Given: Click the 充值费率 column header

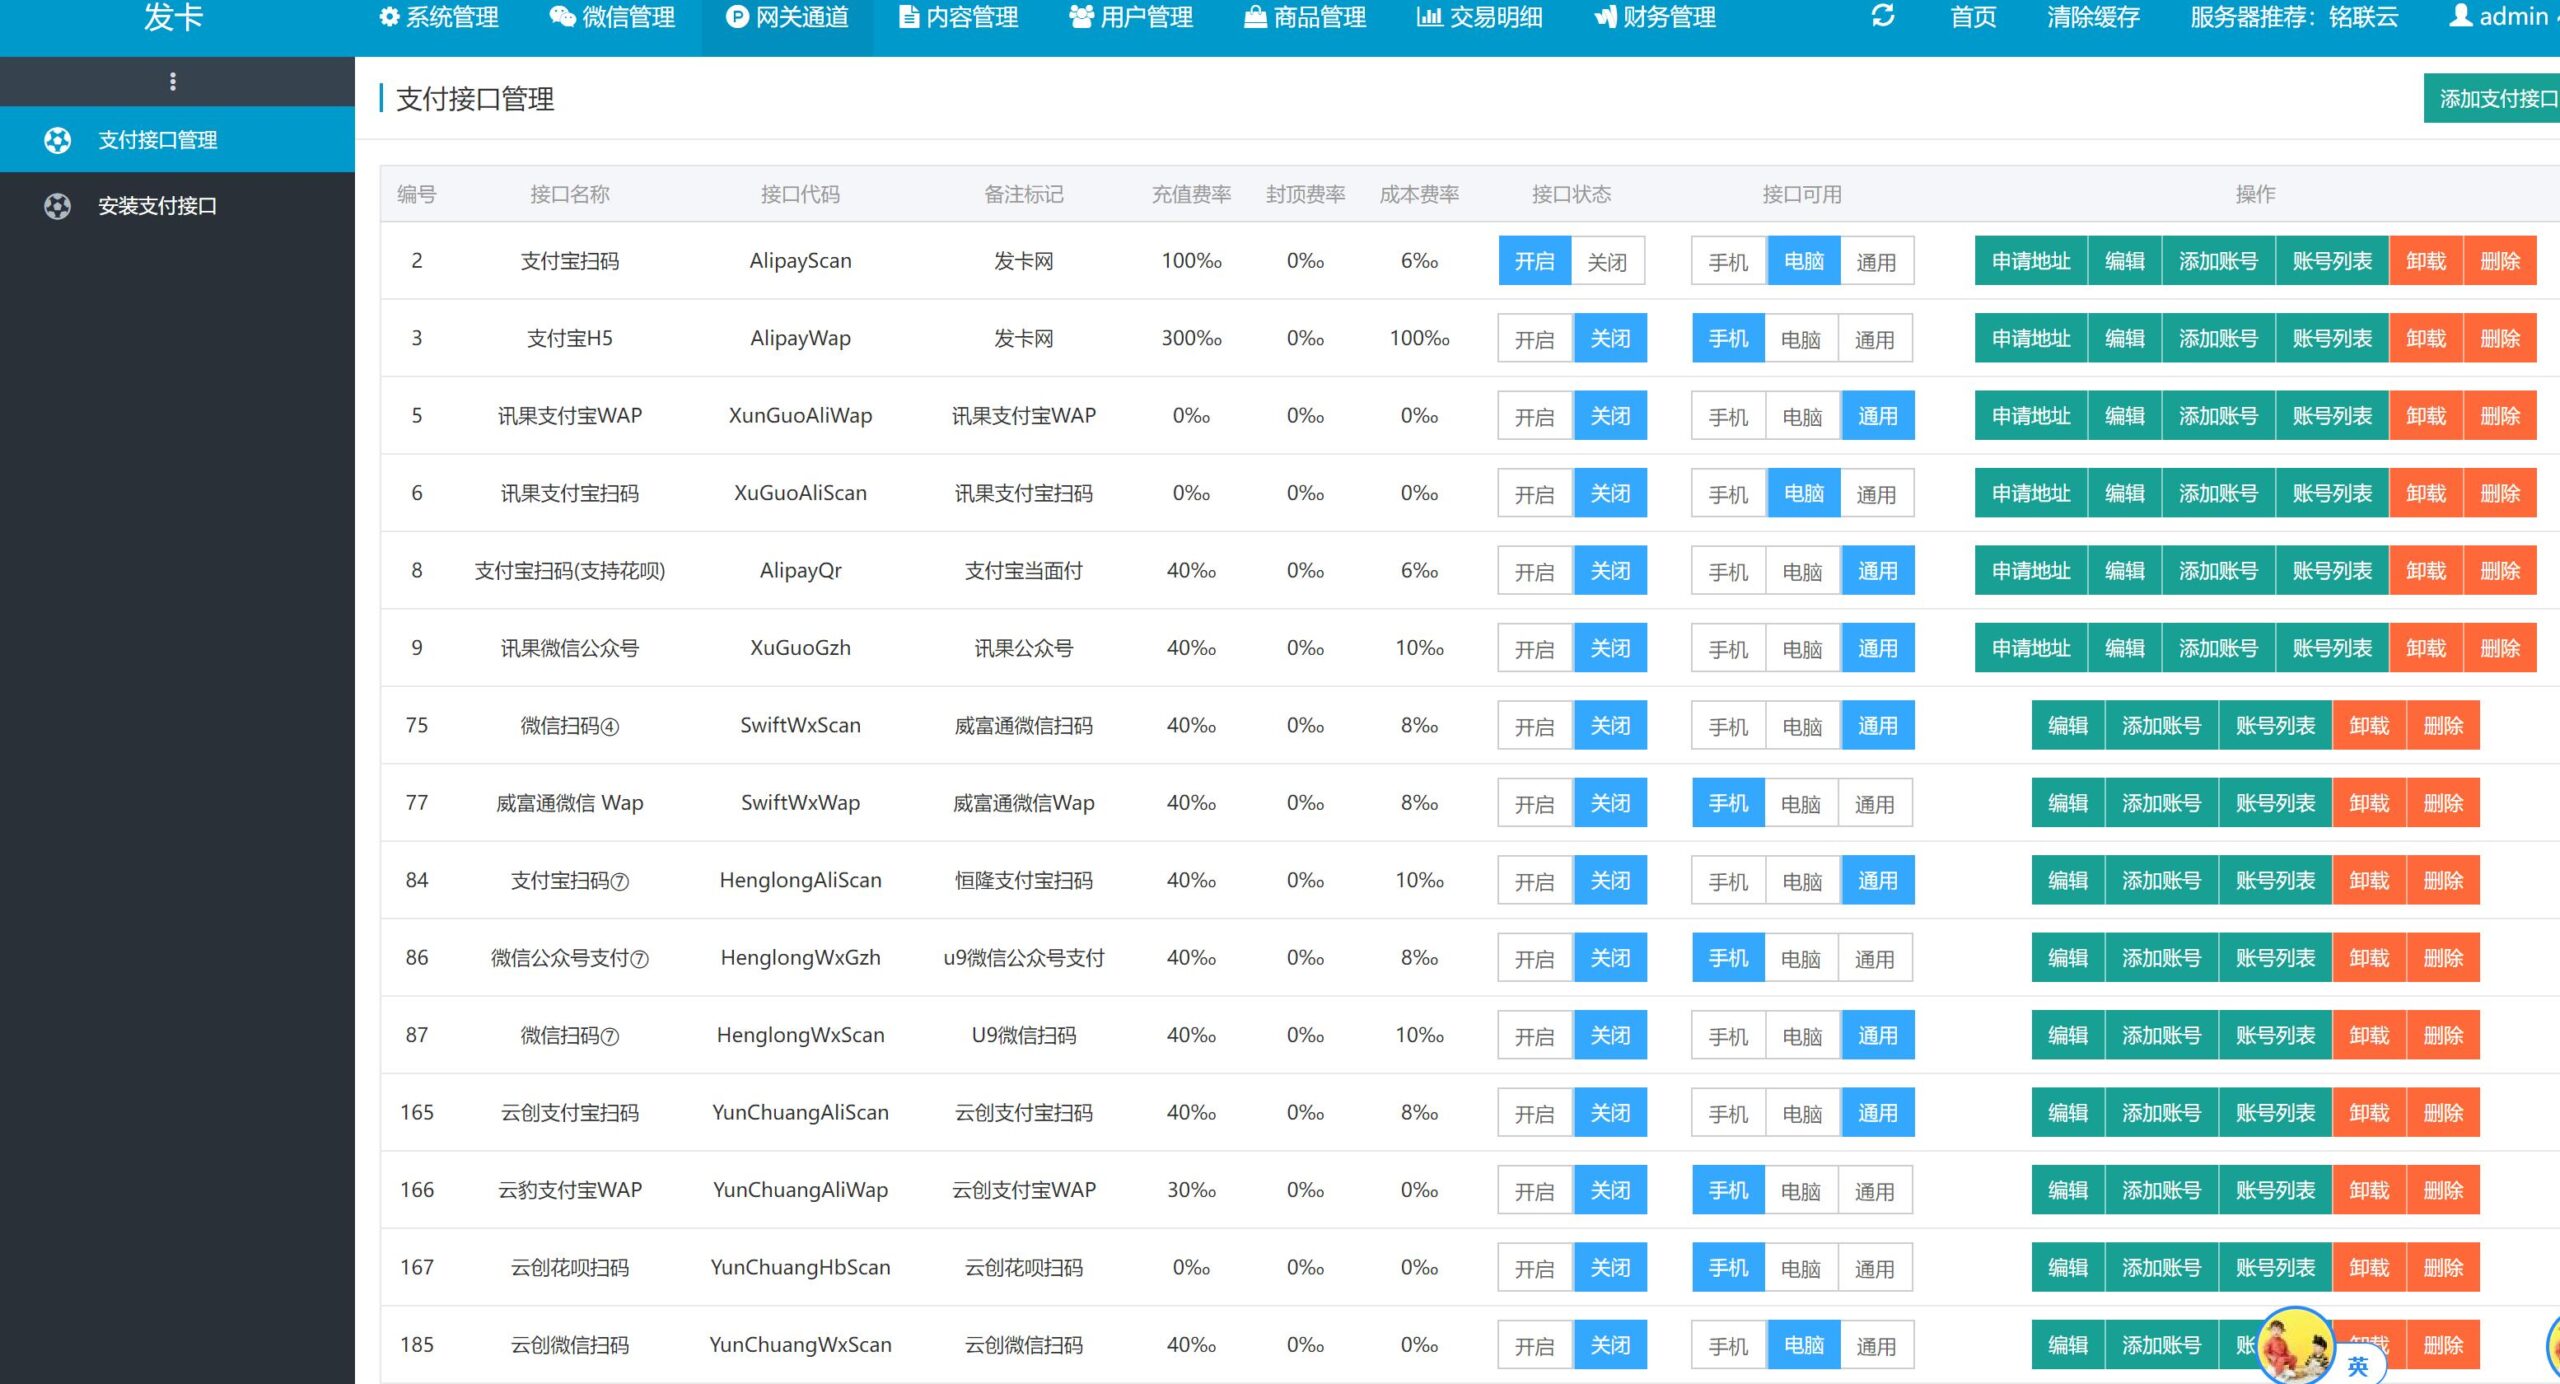Looking at the screenshot, I should click(x=1191, y=194).
